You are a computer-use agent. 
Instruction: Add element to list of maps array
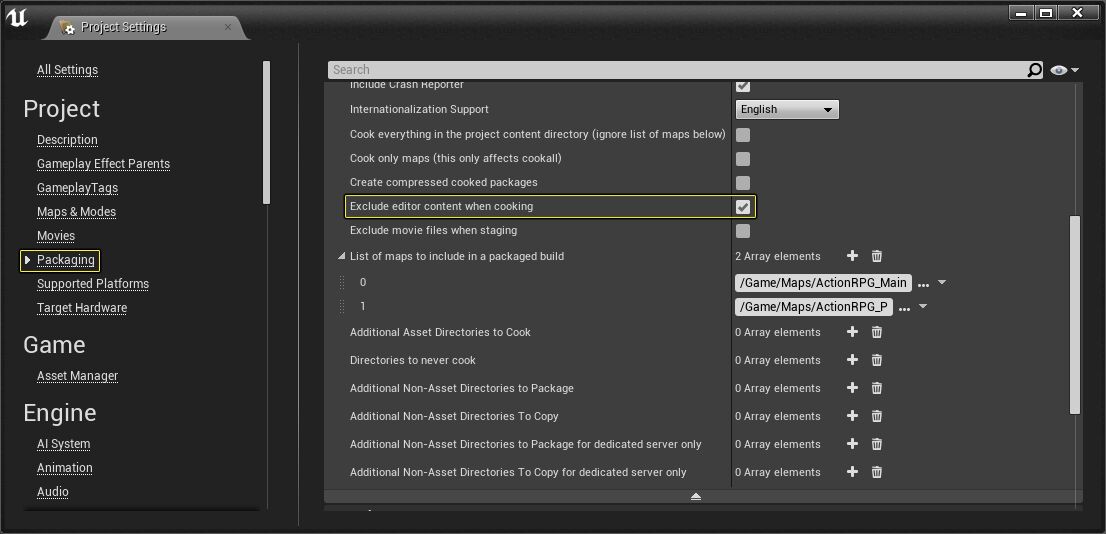pyautogui.click(x=852, y=256)
